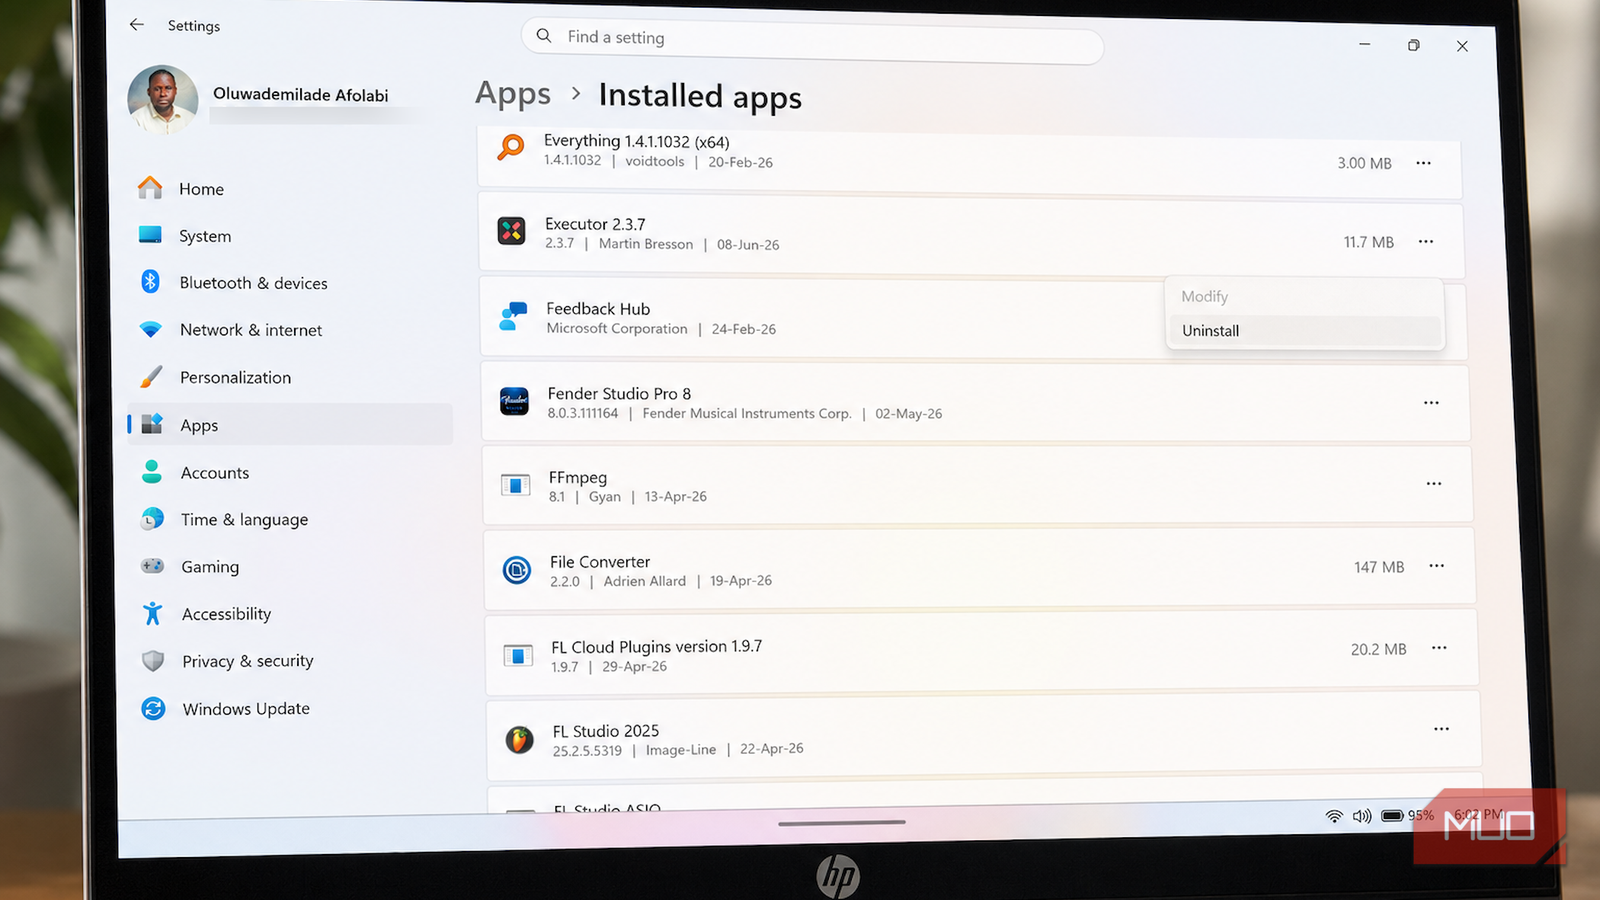Click the Accounts person icon
Image resolution: width=1600 pixels, height=900 pixels.
point(152,472)
